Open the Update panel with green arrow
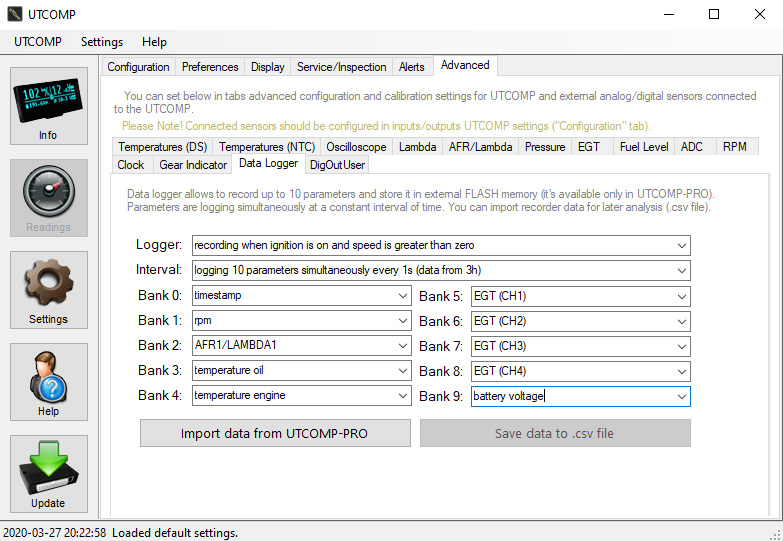Viewport: 783px width, 541px height. [x=48, y=474]
